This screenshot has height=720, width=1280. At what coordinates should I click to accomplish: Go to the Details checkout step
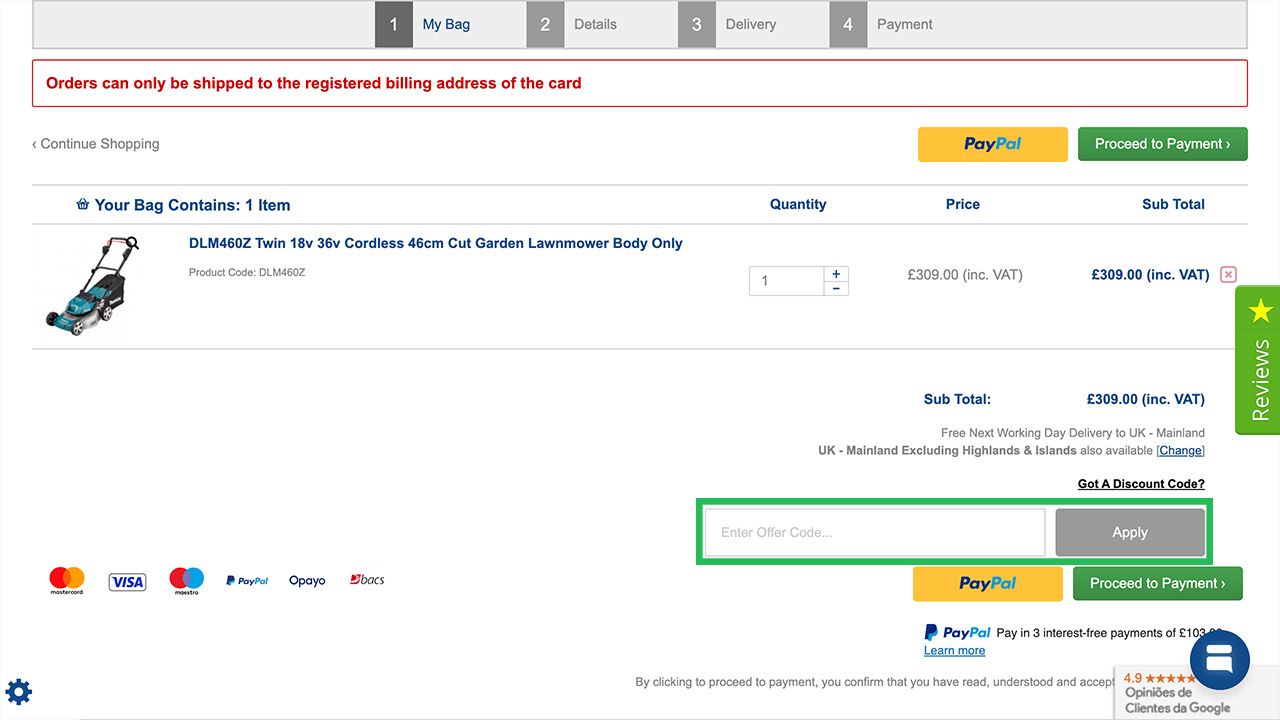pyautogui.click(x=594, y=24)
